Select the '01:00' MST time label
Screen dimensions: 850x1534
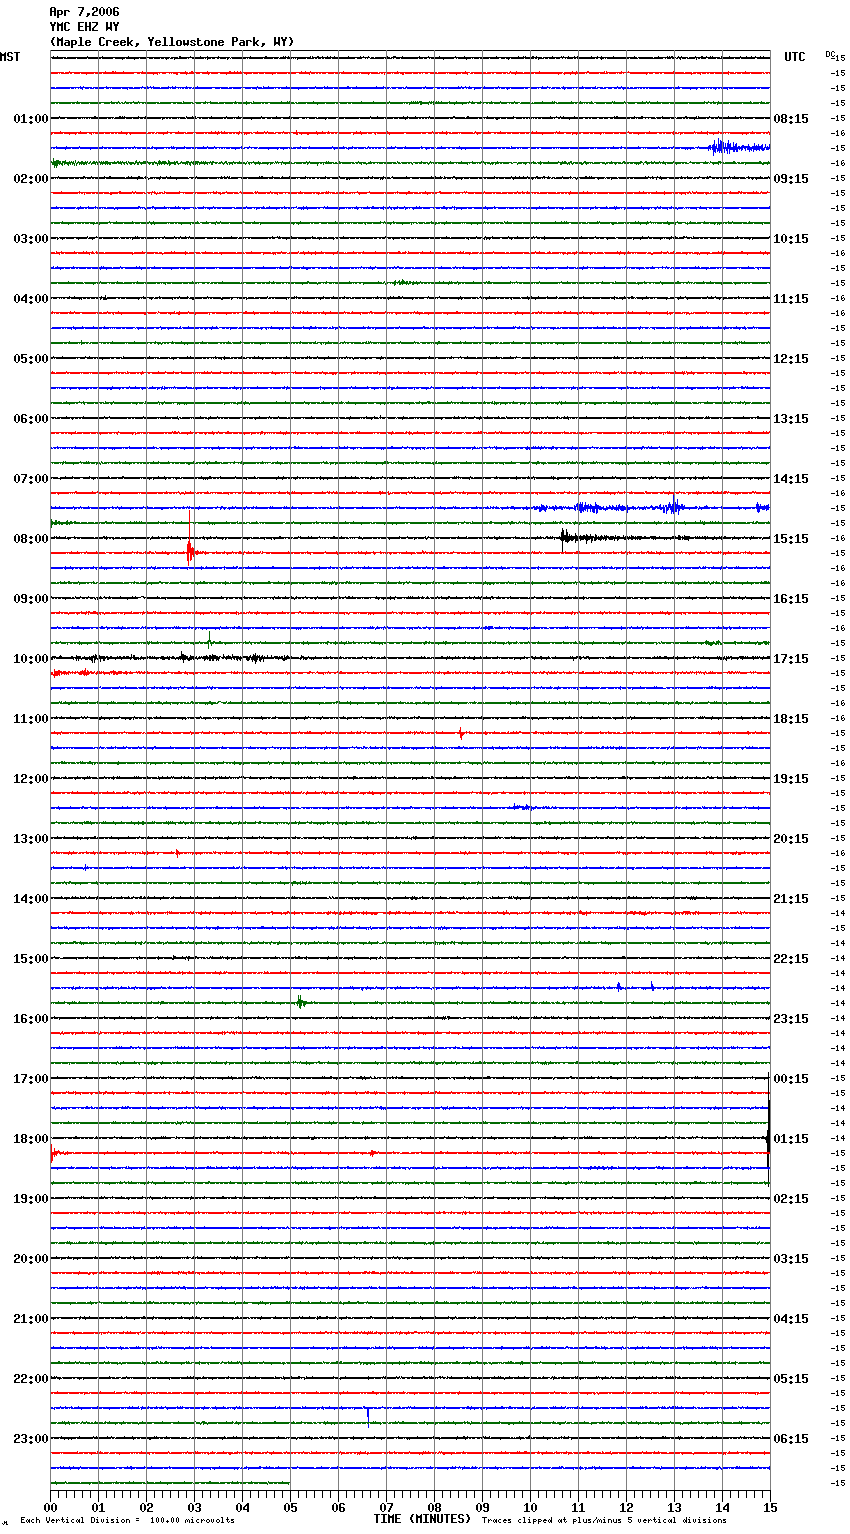pyautogui.click(x=31, y=119)
